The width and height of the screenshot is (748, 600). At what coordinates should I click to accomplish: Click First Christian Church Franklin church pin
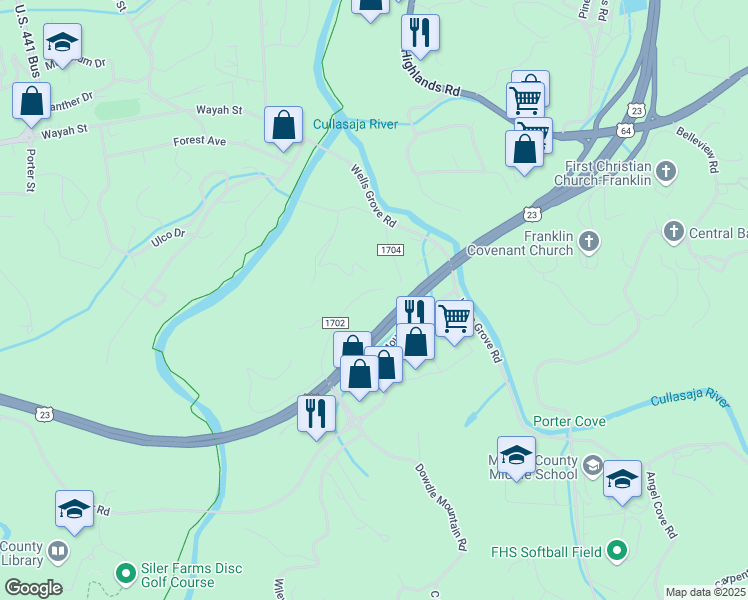666,173
